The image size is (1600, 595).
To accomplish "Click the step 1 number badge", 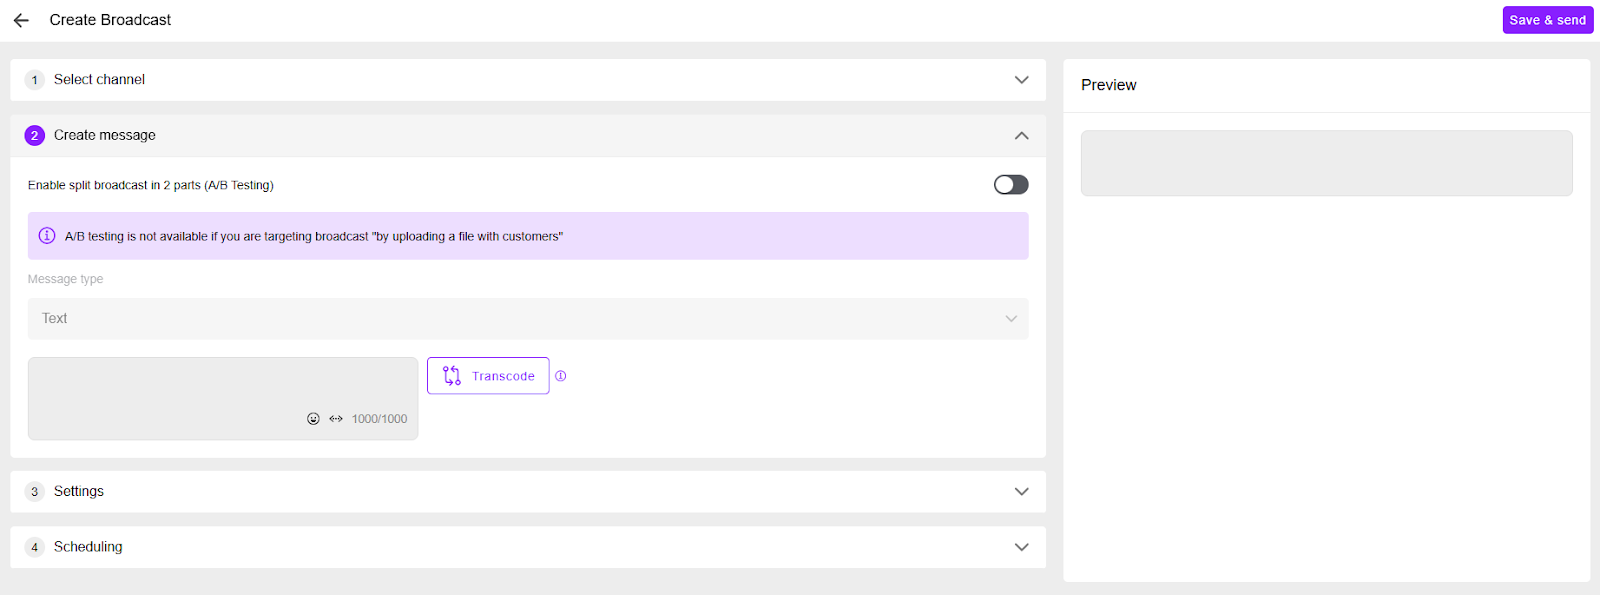I will (35, 80).
